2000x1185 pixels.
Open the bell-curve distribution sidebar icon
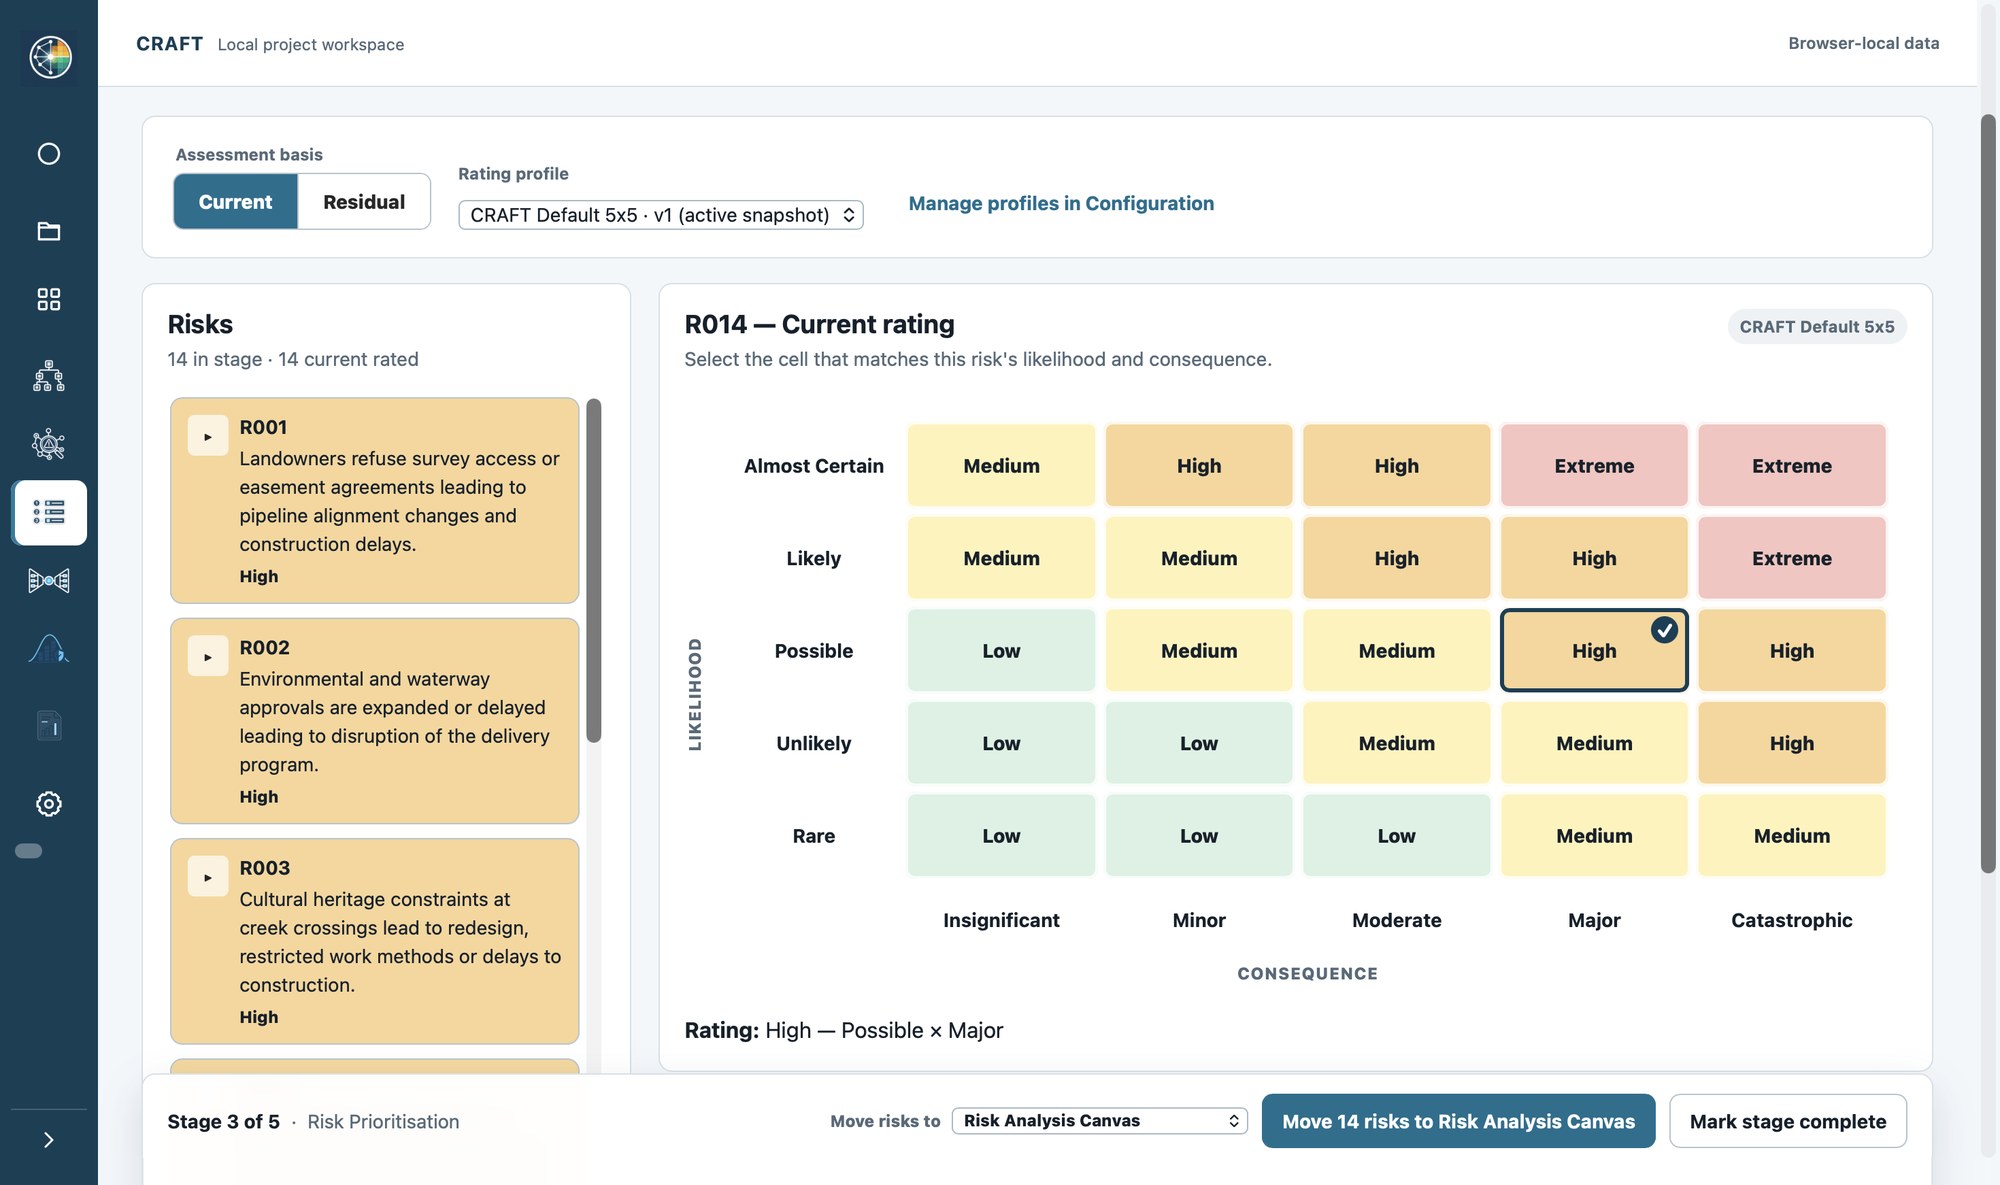point(49,649)
